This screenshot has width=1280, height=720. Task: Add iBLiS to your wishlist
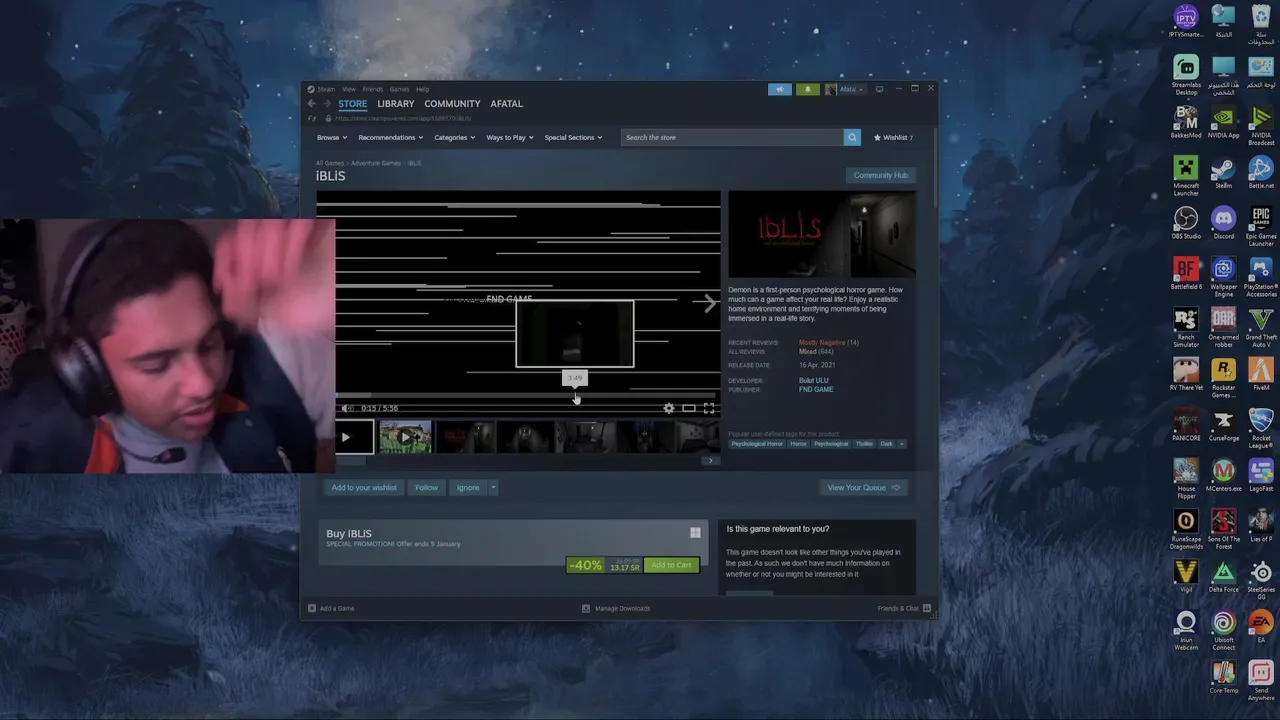coord(364,488)
